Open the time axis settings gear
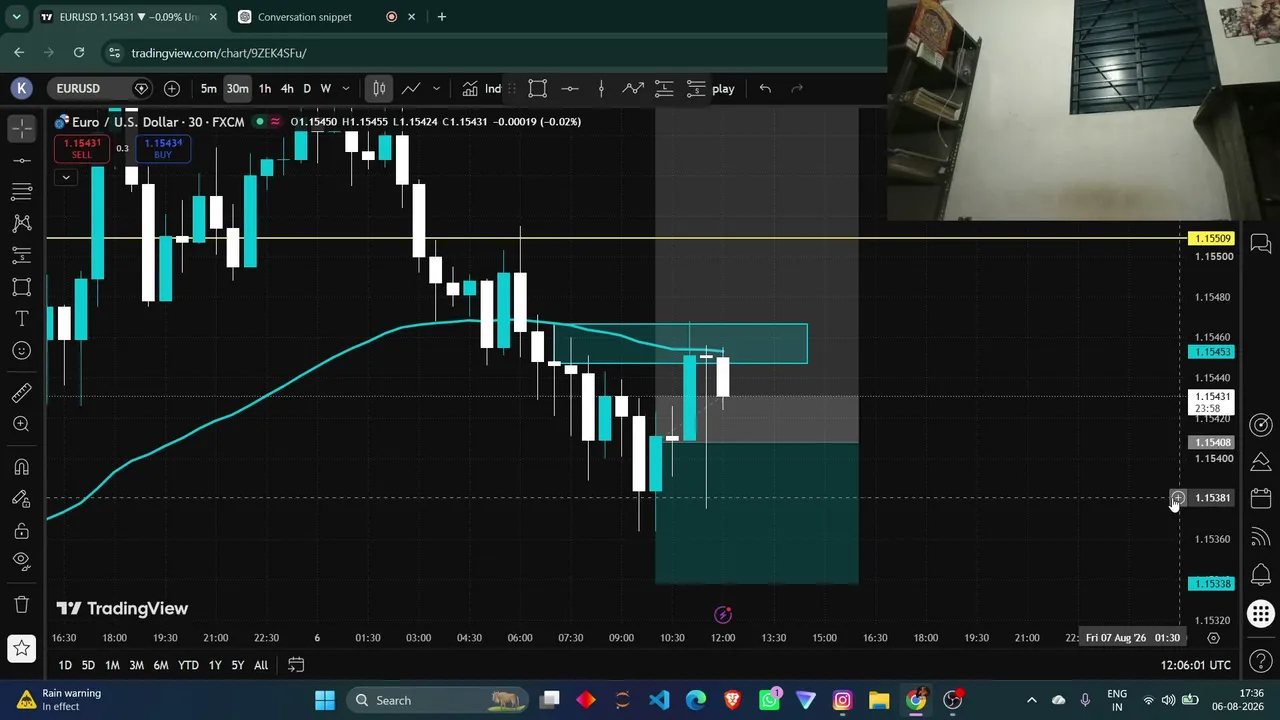This screenshot has height=720, width=1280. pyautogui.click(x=1213, y=638)
